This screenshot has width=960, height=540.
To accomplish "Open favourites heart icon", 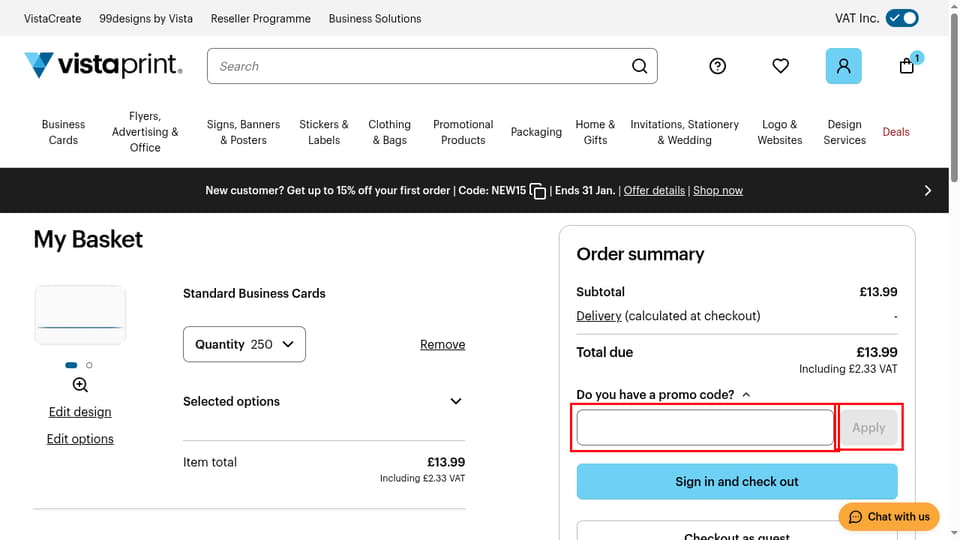I will [780, 66].
